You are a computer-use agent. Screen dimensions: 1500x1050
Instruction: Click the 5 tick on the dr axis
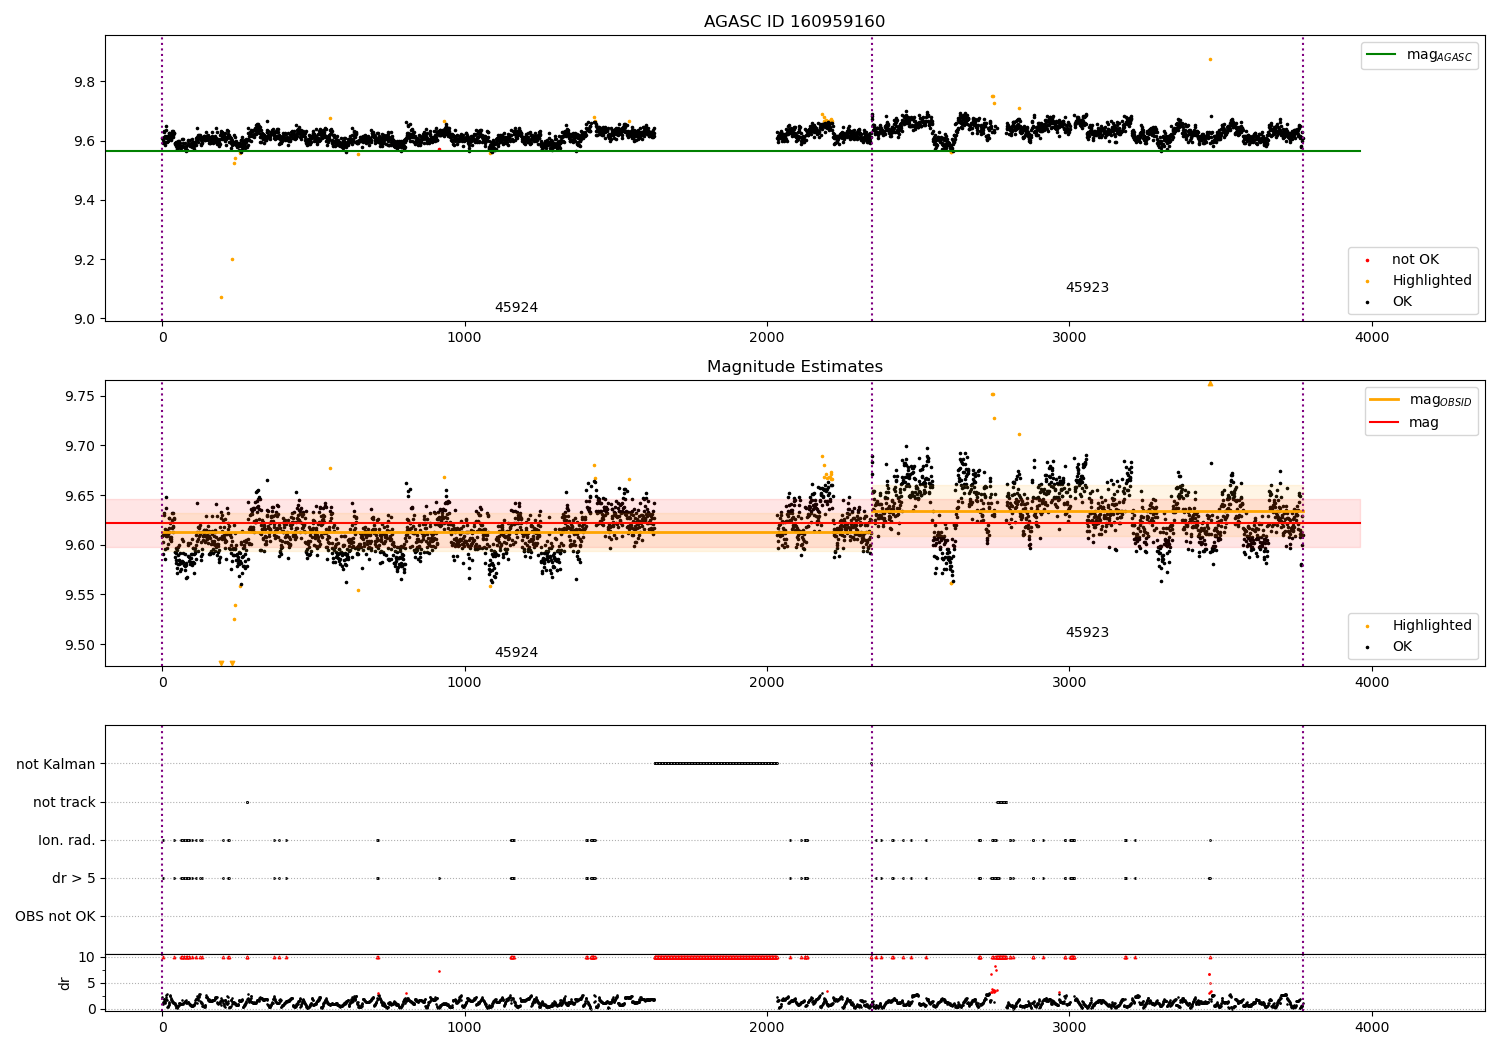[x=92, y=983]
